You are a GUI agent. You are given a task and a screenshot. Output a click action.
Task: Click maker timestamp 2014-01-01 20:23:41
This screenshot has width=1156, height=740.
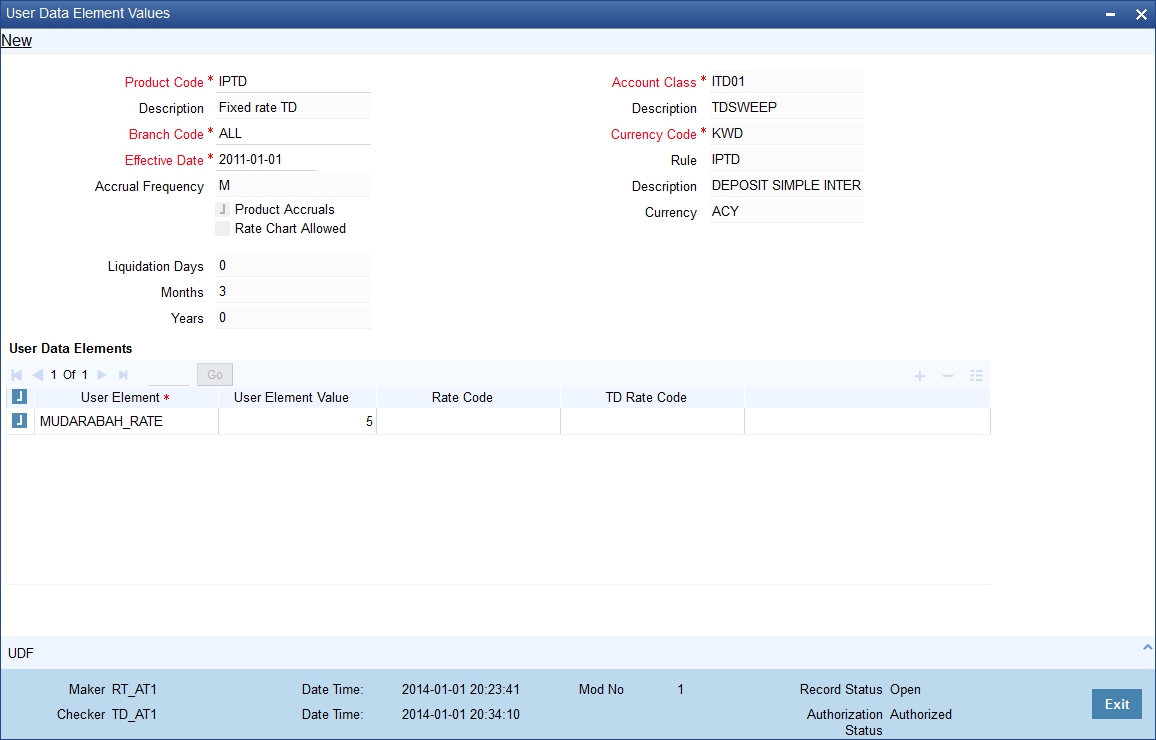click(461, 690)
